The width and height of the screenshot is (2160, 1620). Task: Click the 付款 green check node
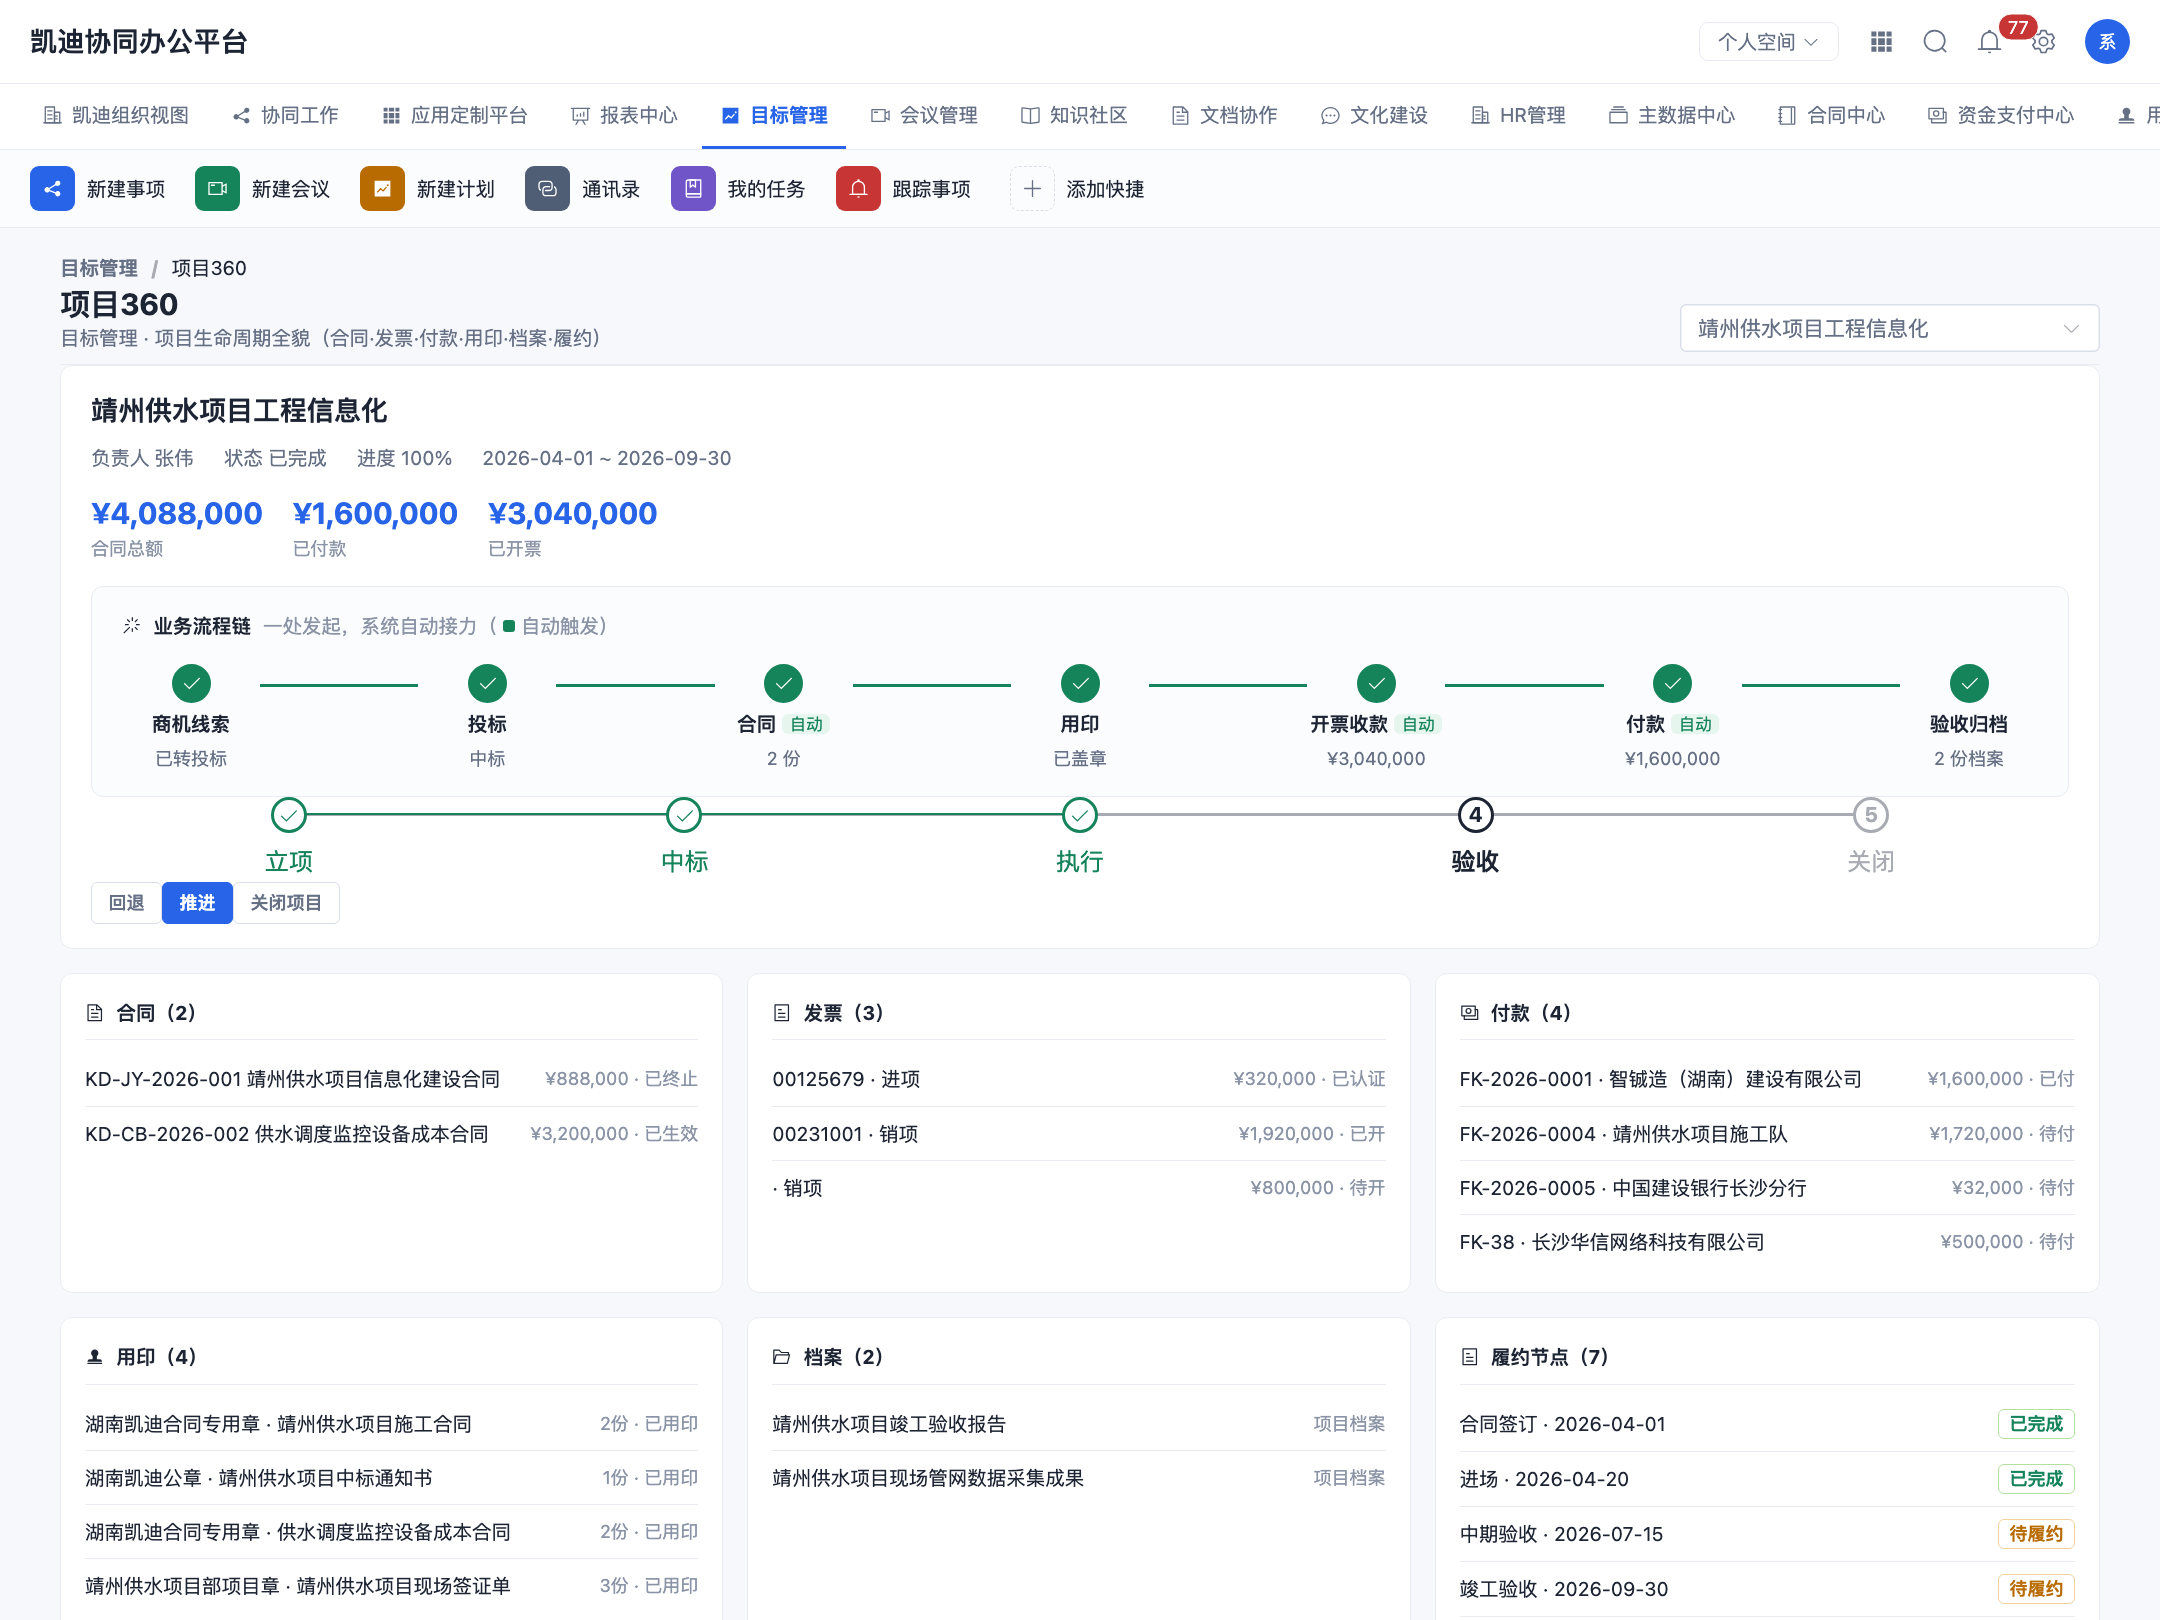(1672, 684)
